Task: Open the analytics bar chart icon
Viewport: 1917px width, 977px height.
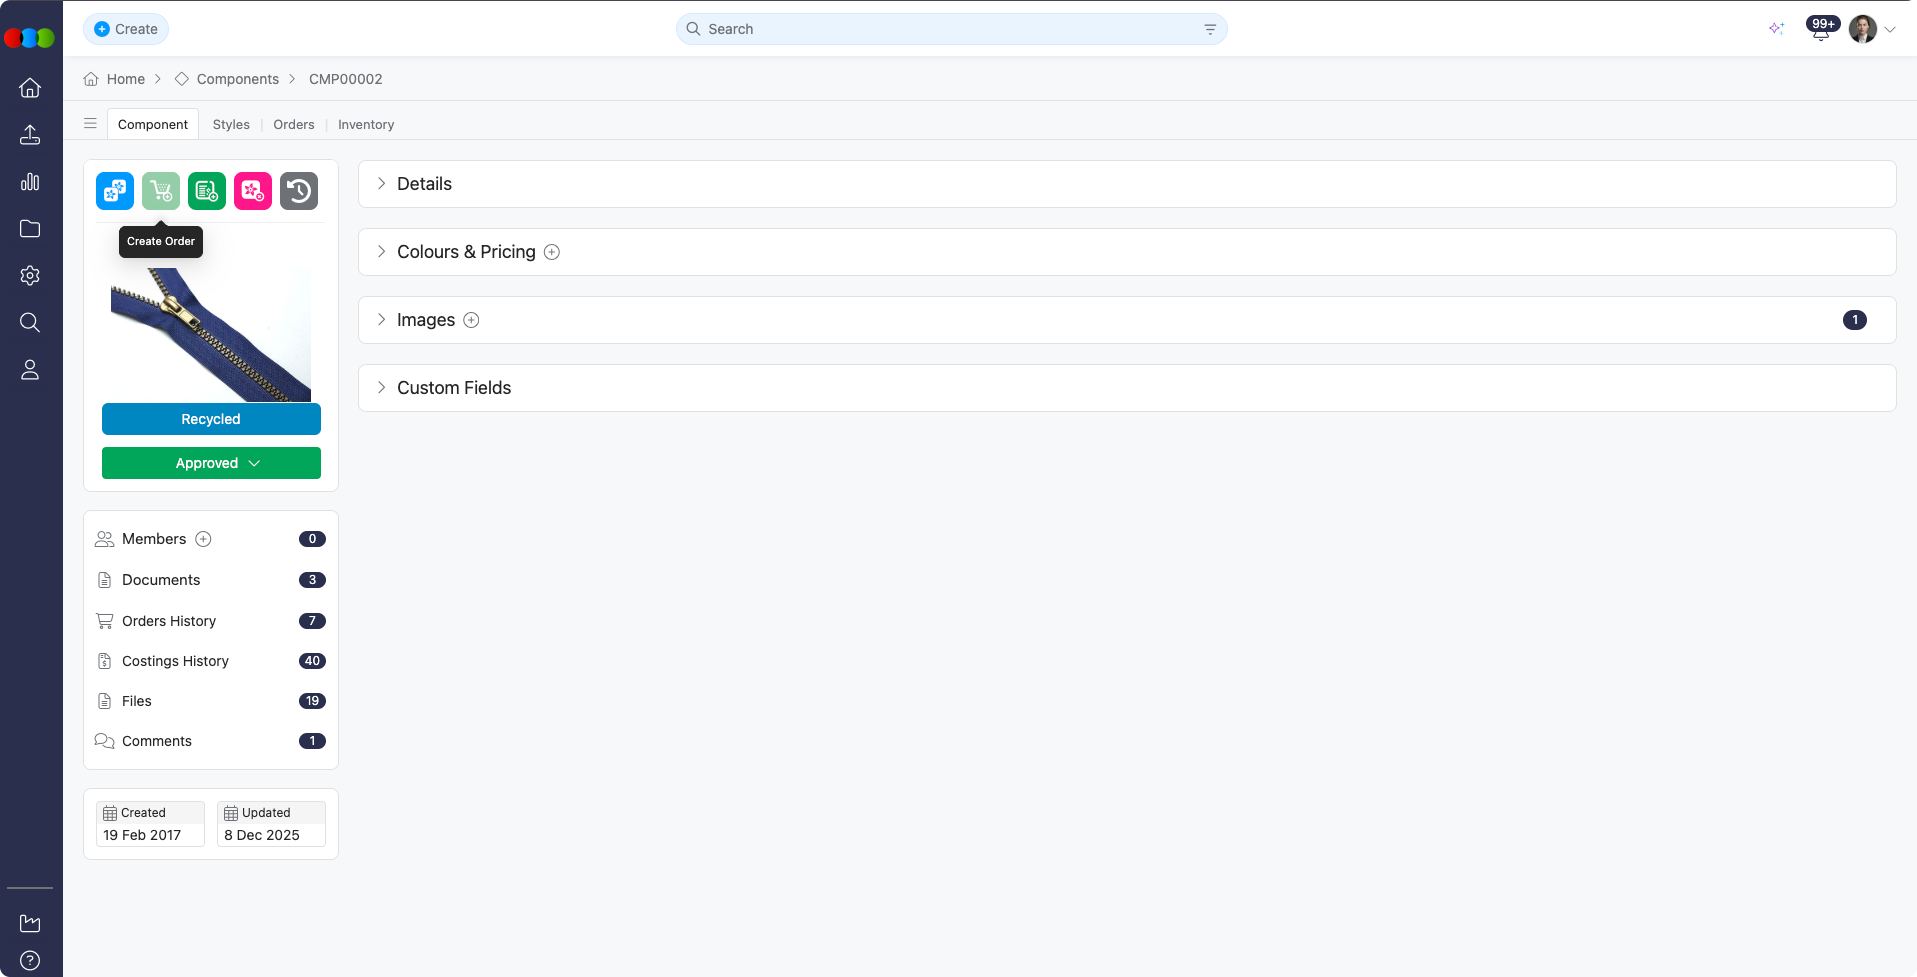Action: coord(30,181)
